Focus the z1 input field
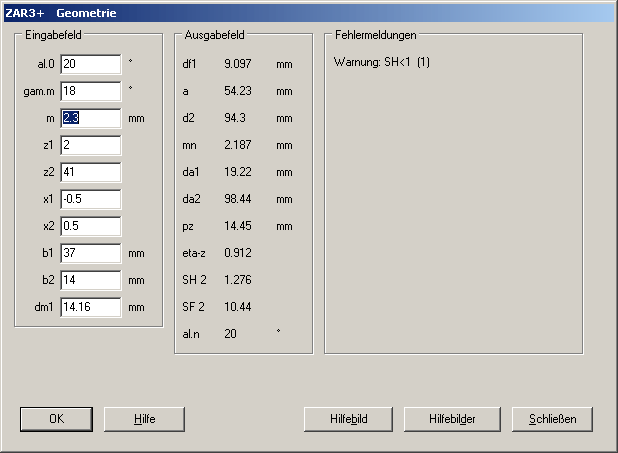The image size is (618, 453). coord(90,145)
